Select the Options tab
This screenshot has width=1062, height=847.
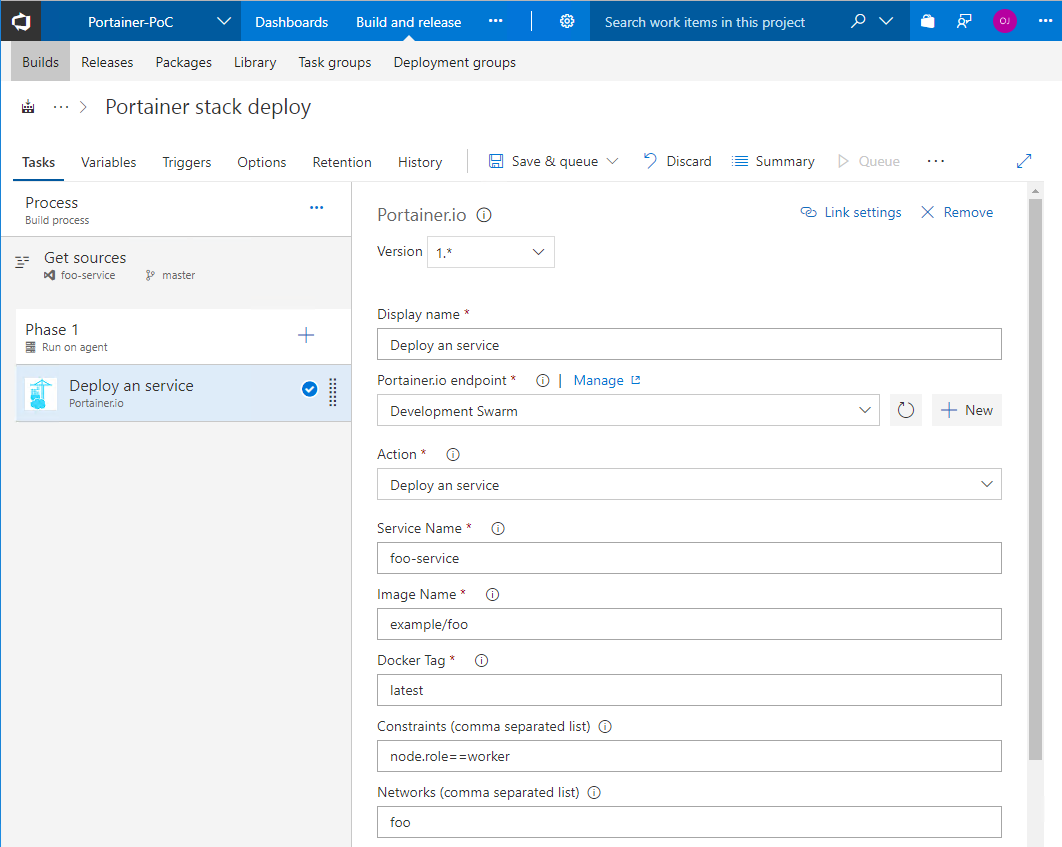coord(261,162)
